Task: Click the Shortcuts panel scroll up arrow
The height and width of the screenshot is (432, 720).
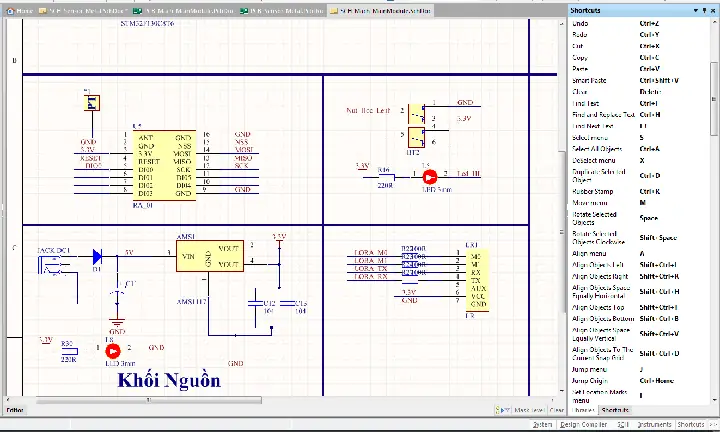Action: click(714, 22)
